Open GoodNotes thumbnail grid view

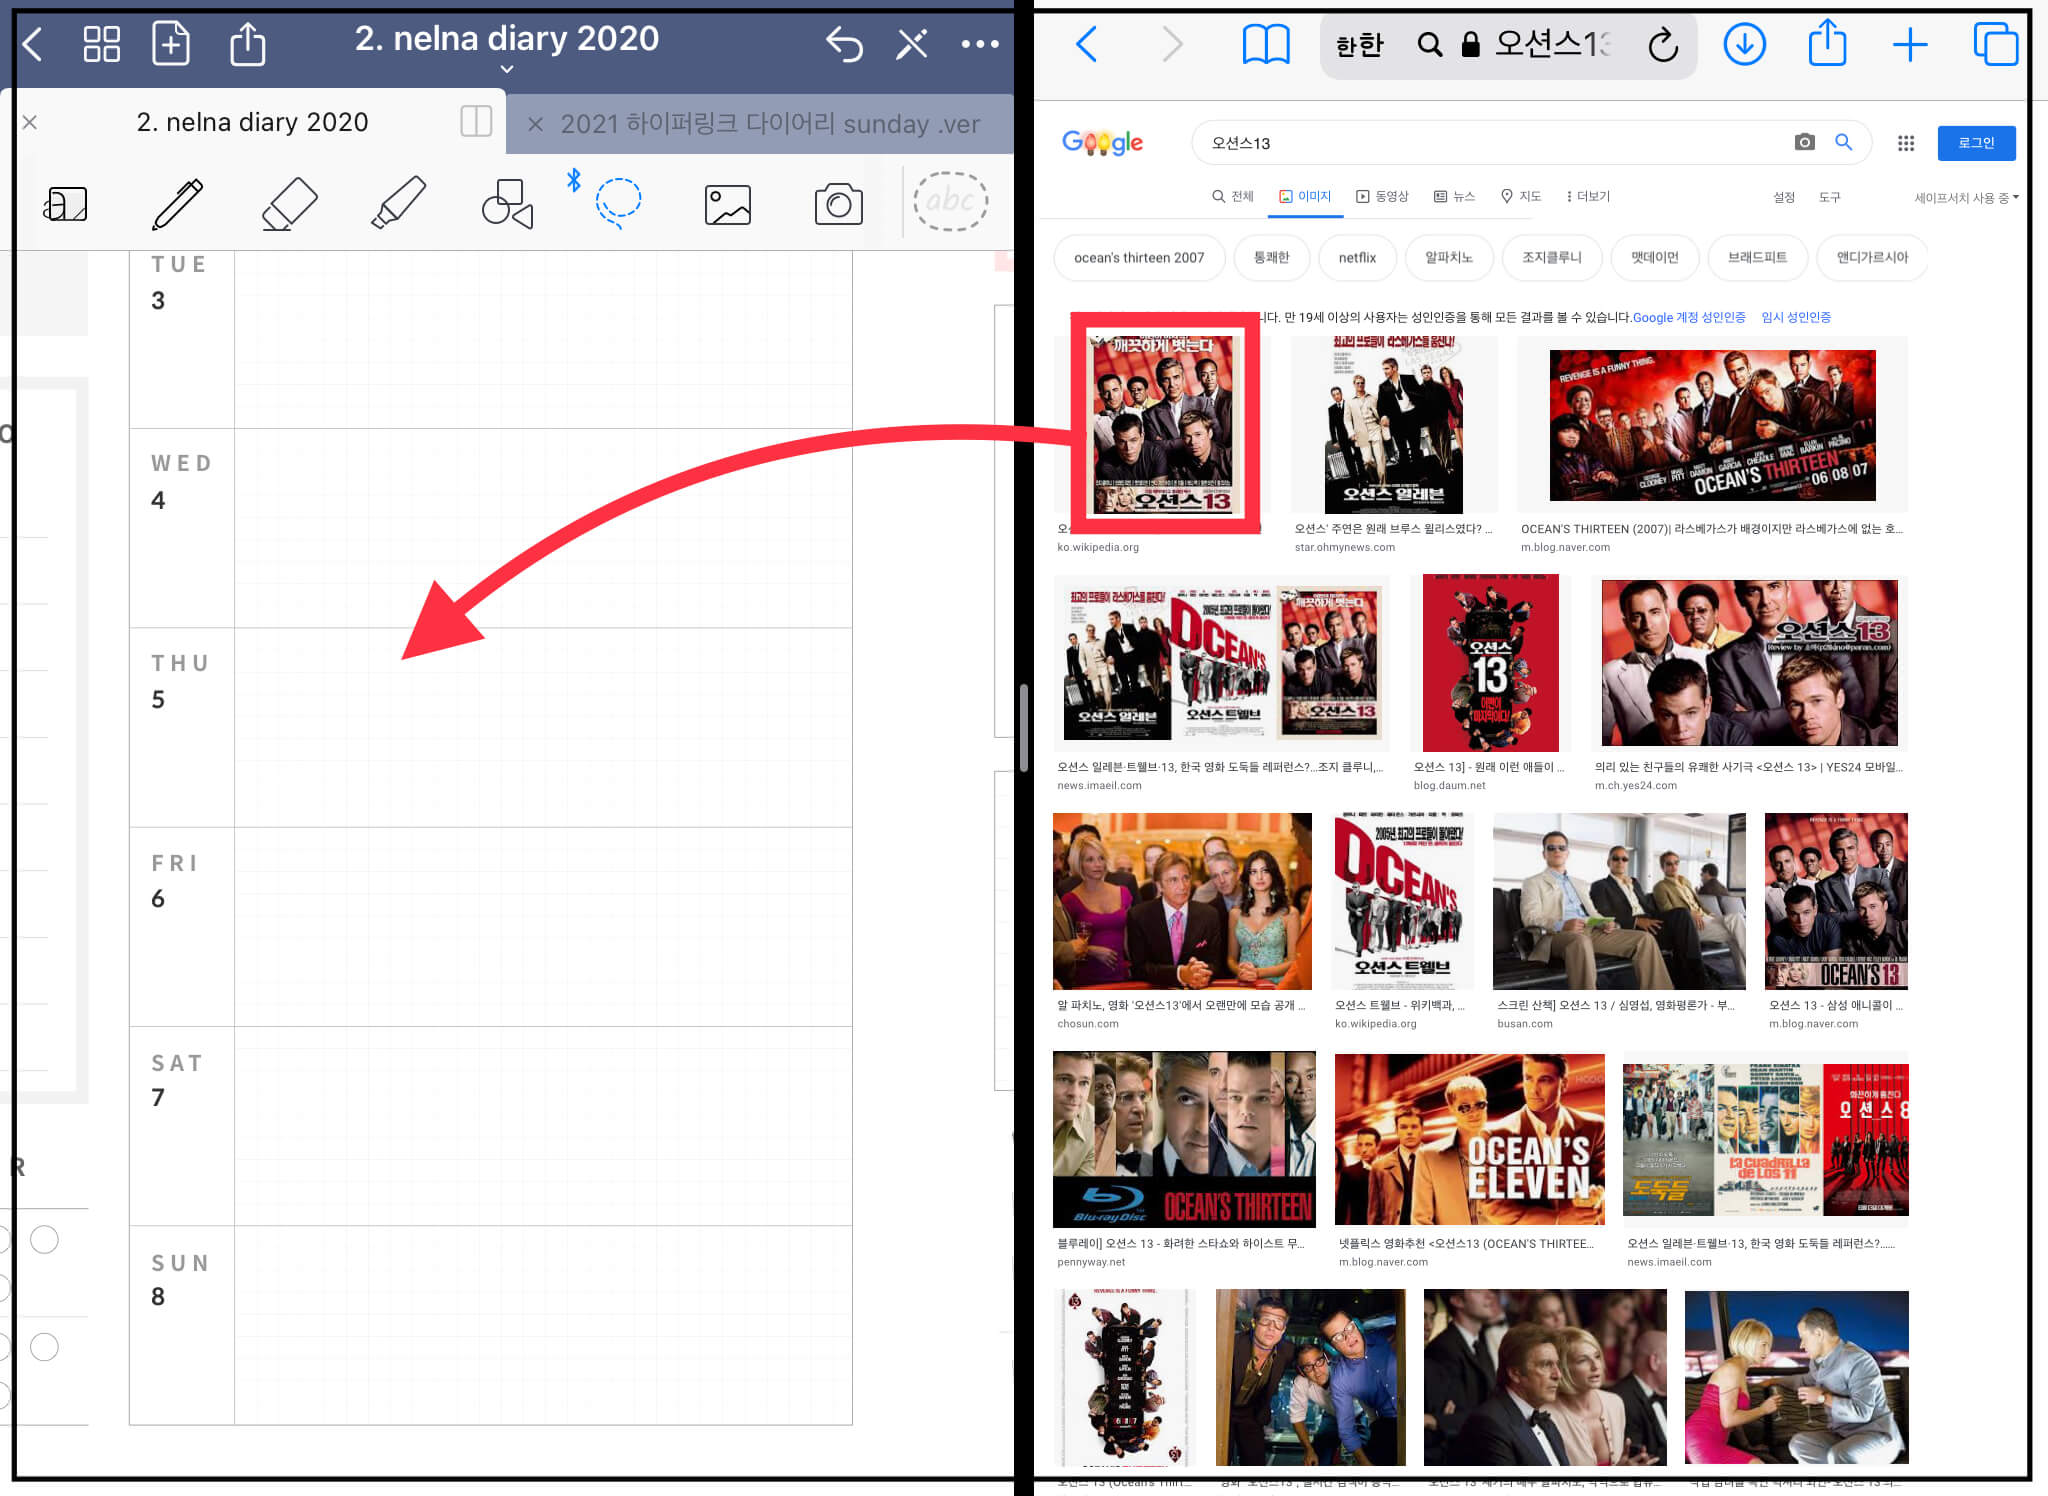tap(101, 44)
